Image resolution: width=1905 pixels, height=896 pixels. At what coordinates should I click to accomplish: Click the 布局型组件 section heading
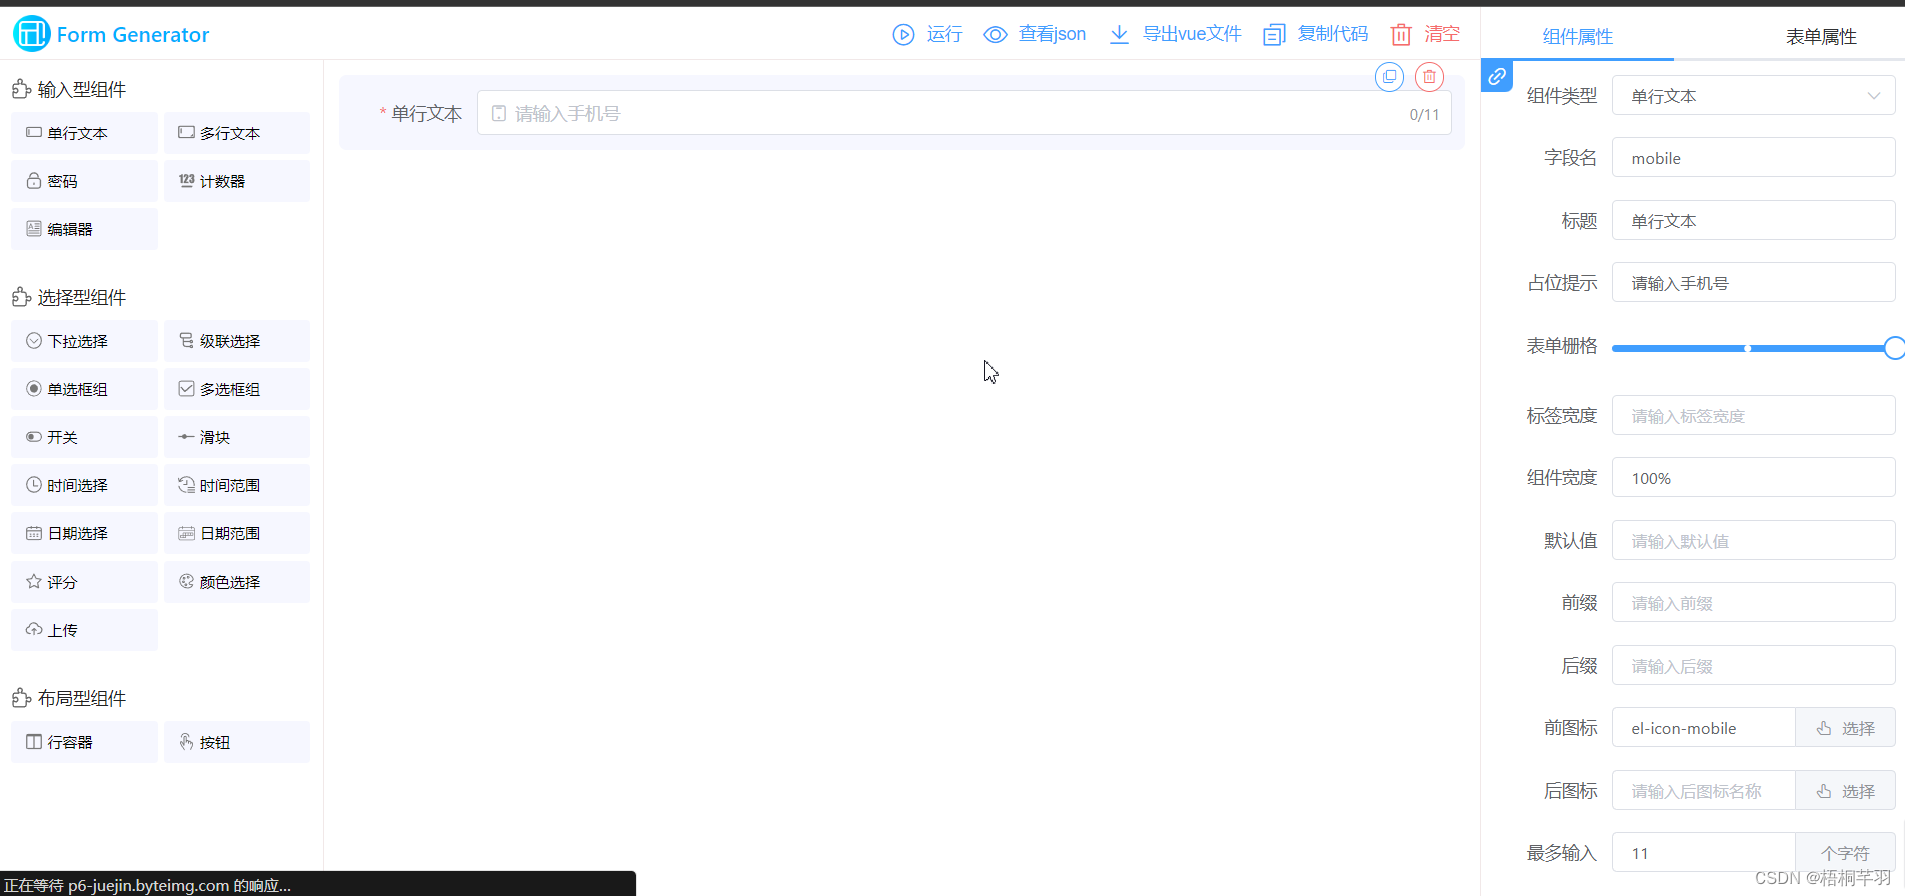(x=69, y=699)
